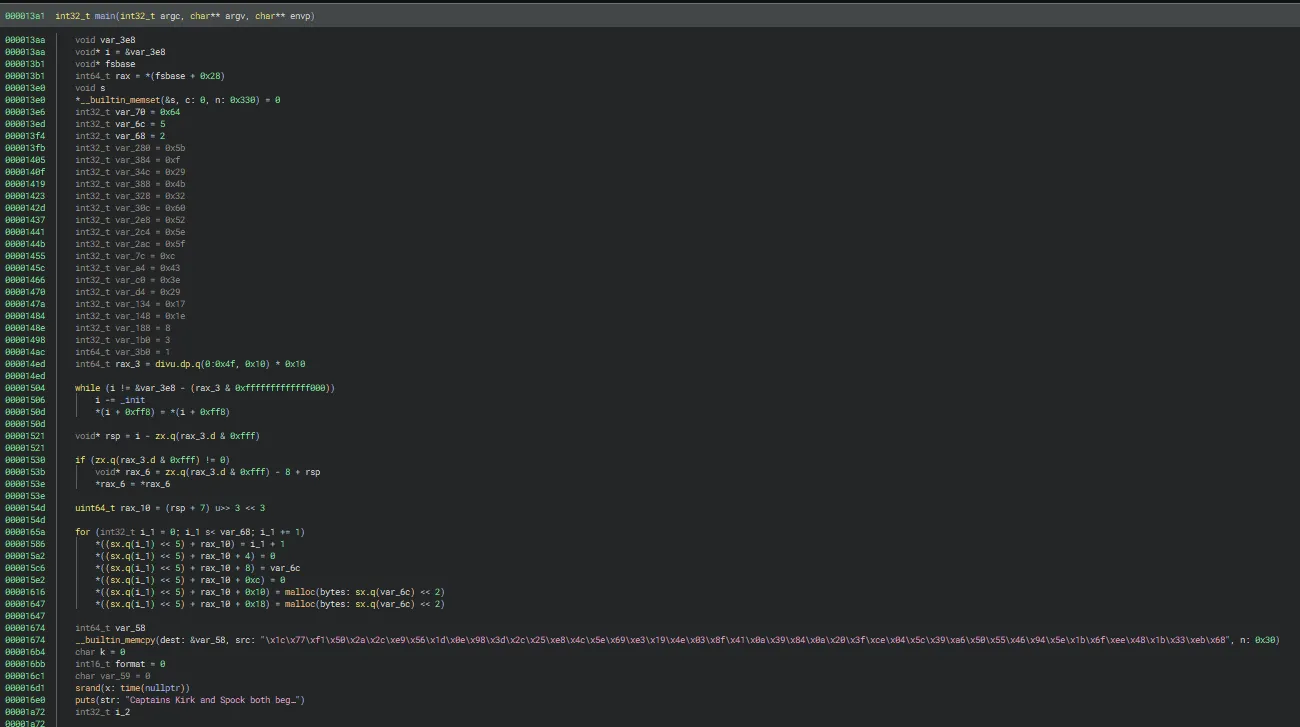Select the '*(i + 0xff8) = *(i + 0xff8)' line

[x=163, y=412]
